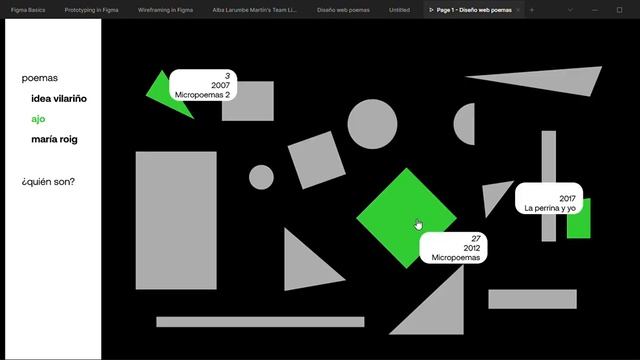Click the rotated gray square shape

pos(317,160)
